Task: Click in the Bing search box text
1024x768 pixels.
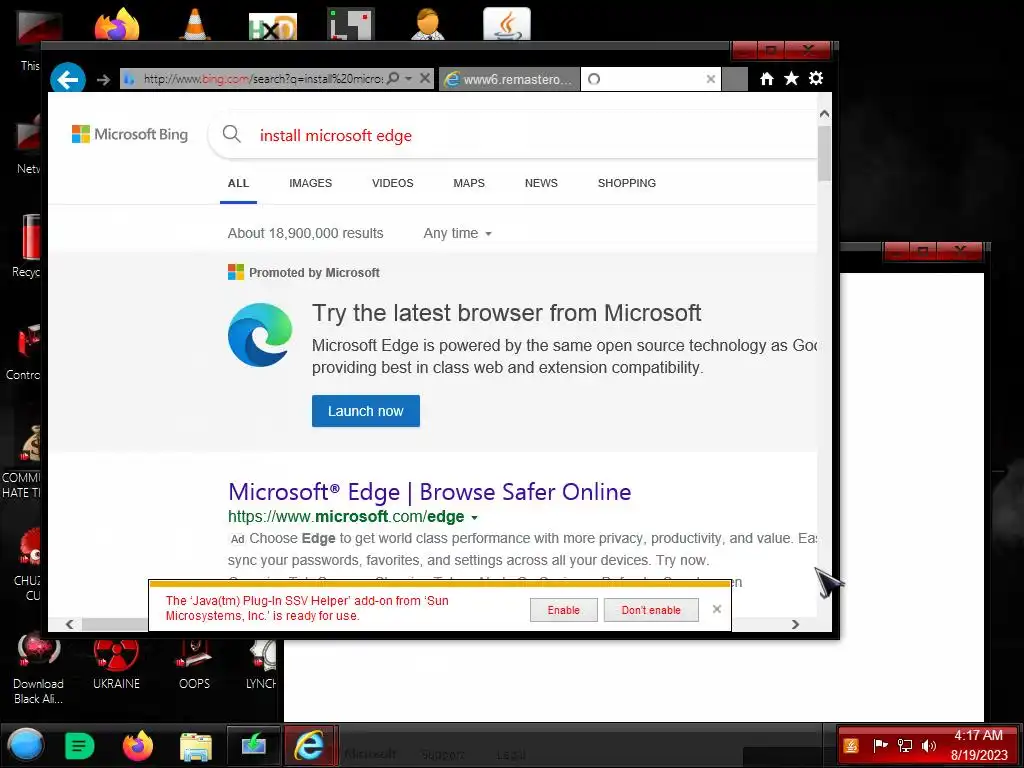Action: click(336, 136)
